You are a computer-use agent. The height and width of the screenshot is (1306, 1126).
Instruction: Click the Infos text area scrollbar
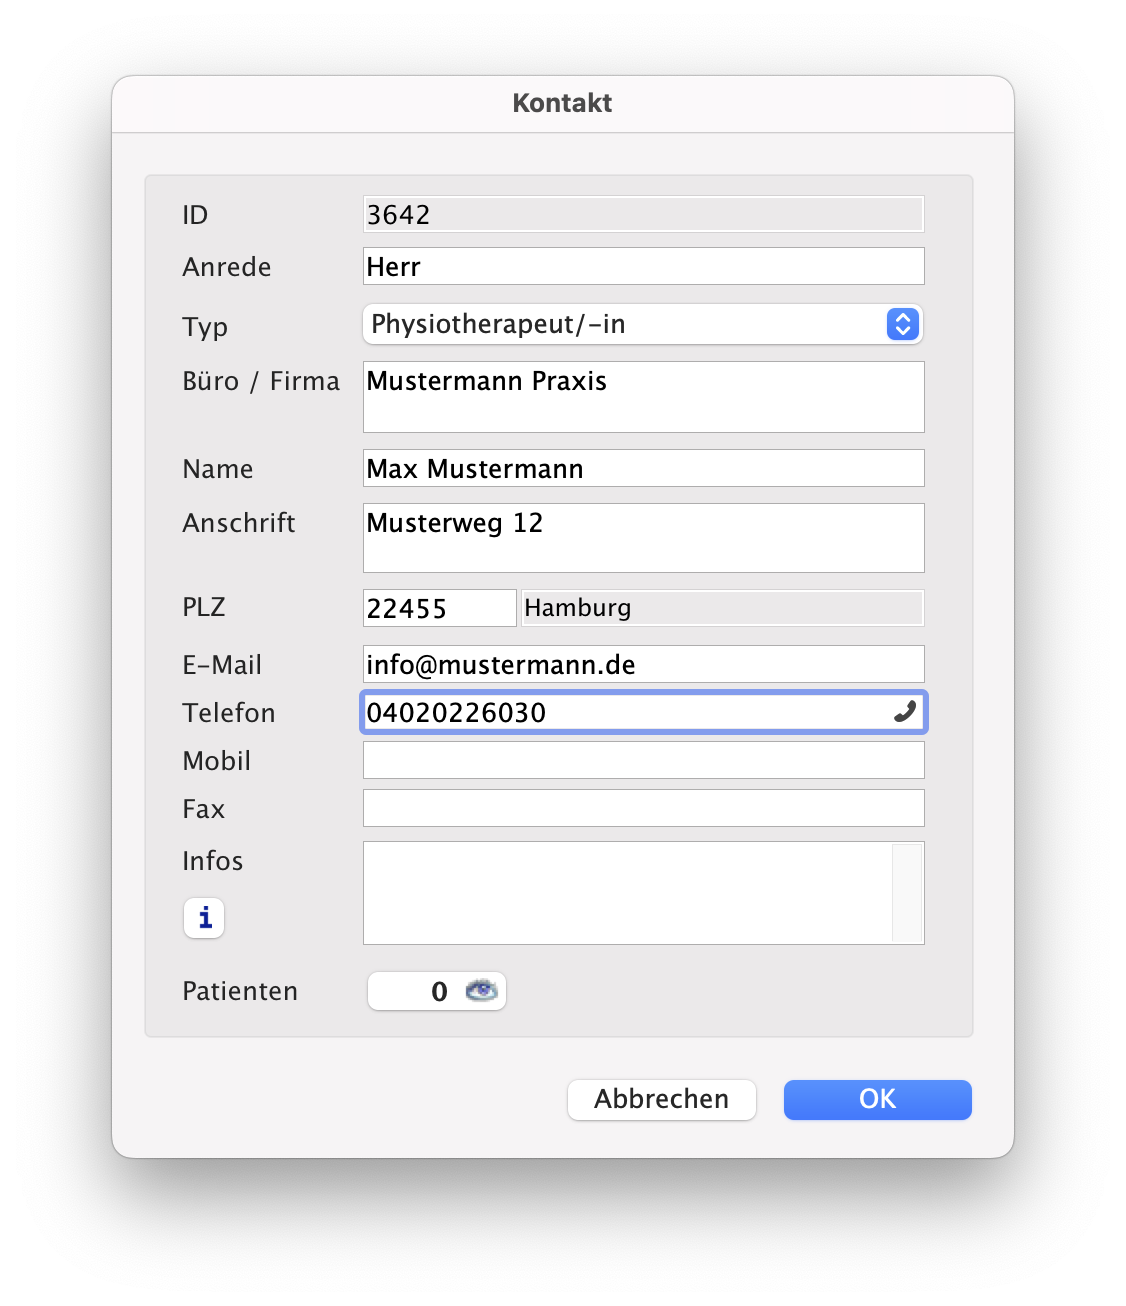click(907, 893)
